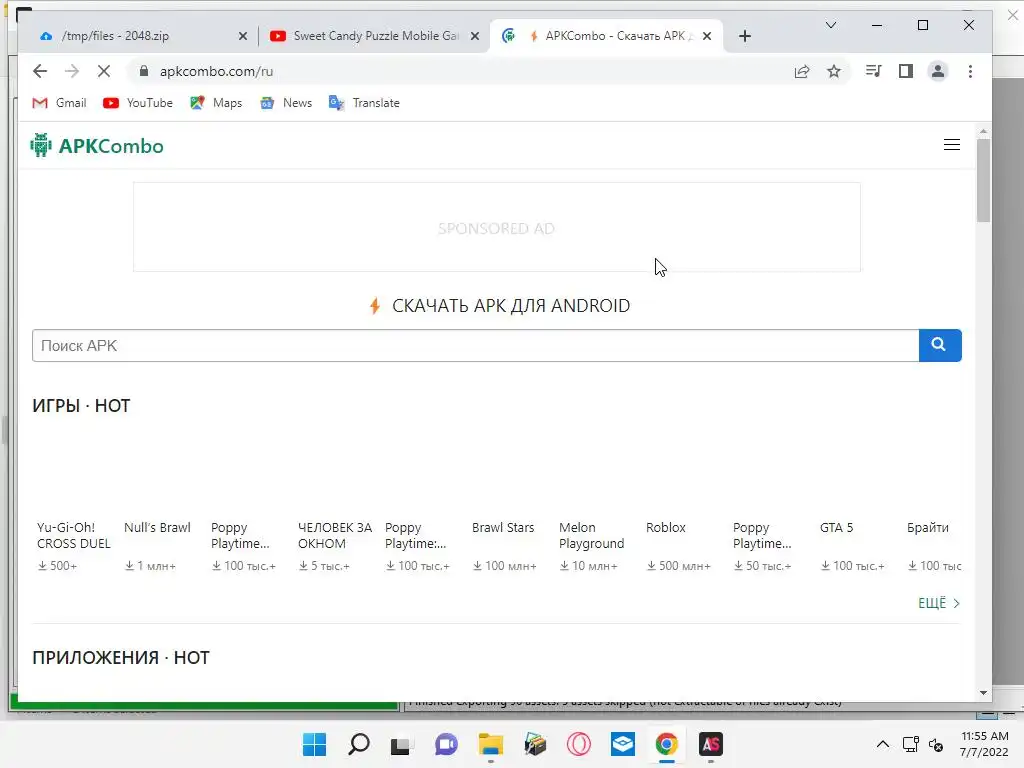
Task: Click the Chrome taskbar icon
Action: [x=667, y=744]
